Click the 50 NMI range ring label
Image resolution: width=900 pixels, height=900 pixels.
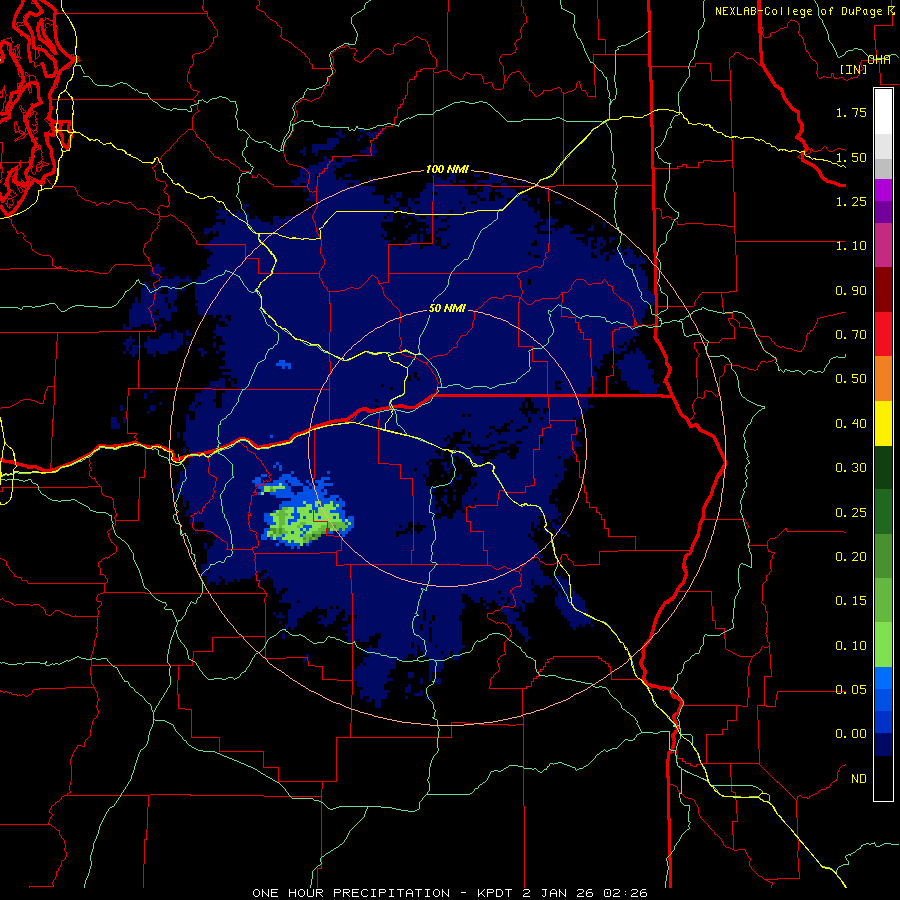coord(447,308)
